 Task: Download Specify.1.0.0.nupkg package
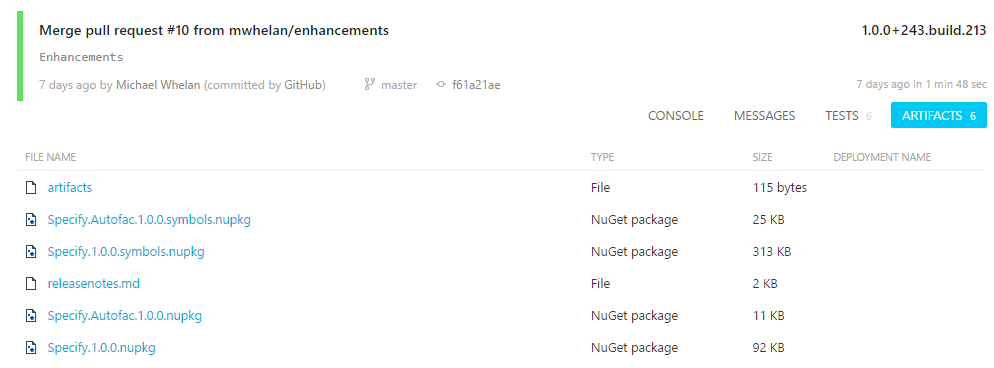point(101,347)
